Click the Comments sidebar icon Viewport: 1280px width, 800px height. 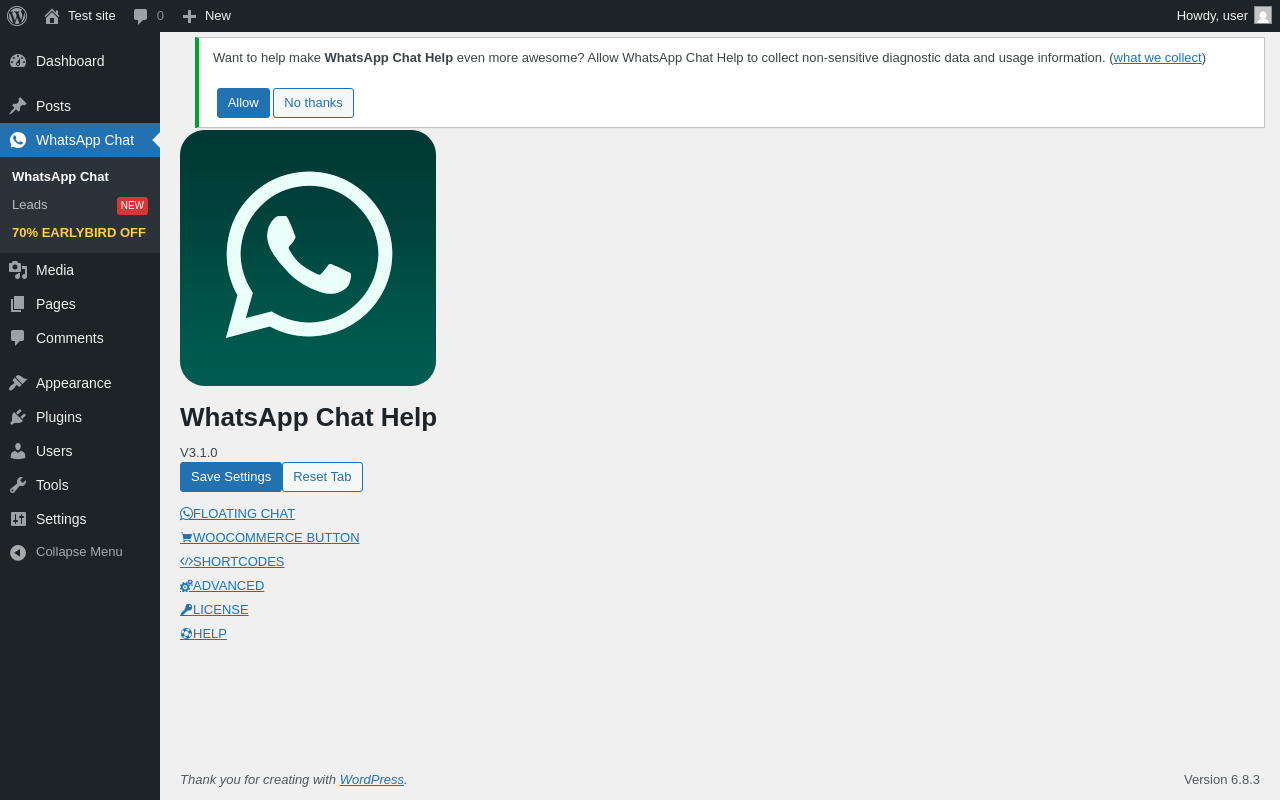pyautogui.click(x=18, y=338)
